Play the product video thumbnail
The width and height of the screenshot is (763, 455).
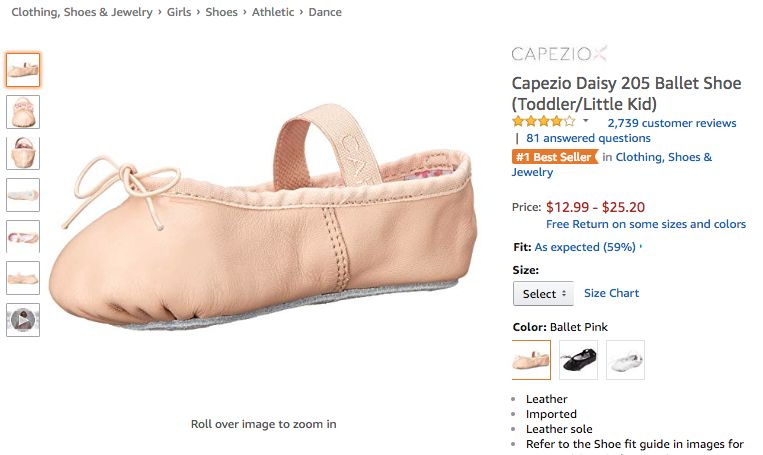coord(23,320)
